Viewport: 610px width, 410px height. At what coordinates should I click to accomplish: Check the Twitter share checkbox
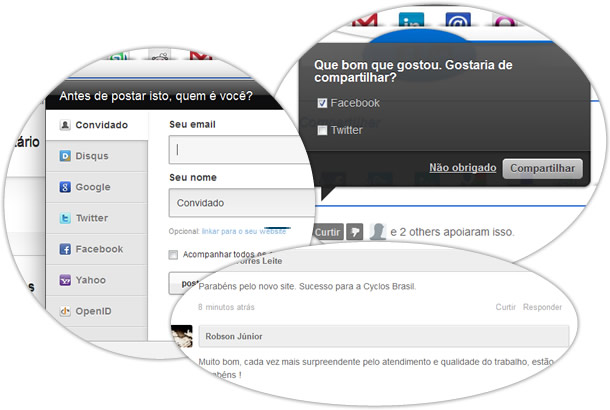tap(322, 130)
